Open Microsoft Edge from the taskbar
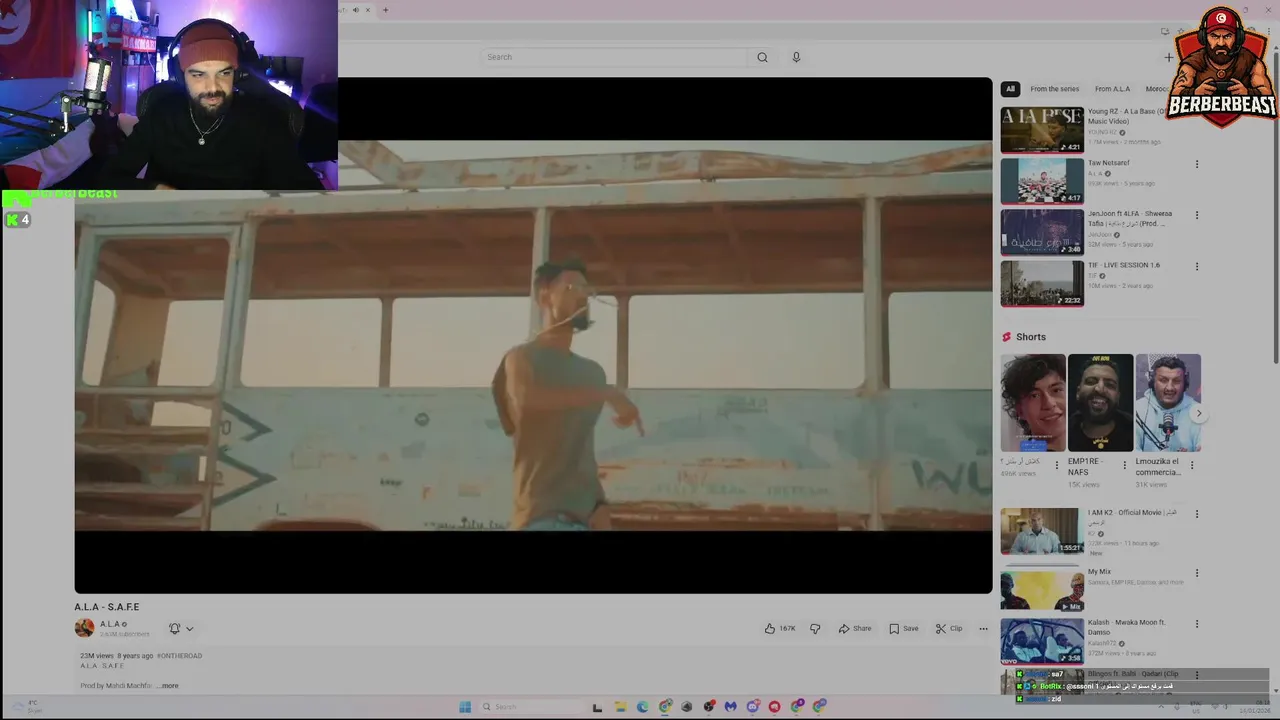This screenshot has height=720, width=1280. [x=642, y=707]
